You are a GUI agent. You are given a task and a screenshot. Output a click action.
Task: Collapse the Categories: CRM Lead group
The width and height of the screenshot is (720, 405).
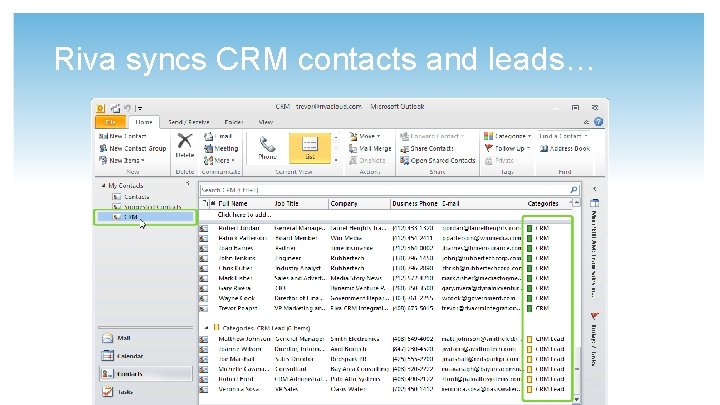pos(206,328)
